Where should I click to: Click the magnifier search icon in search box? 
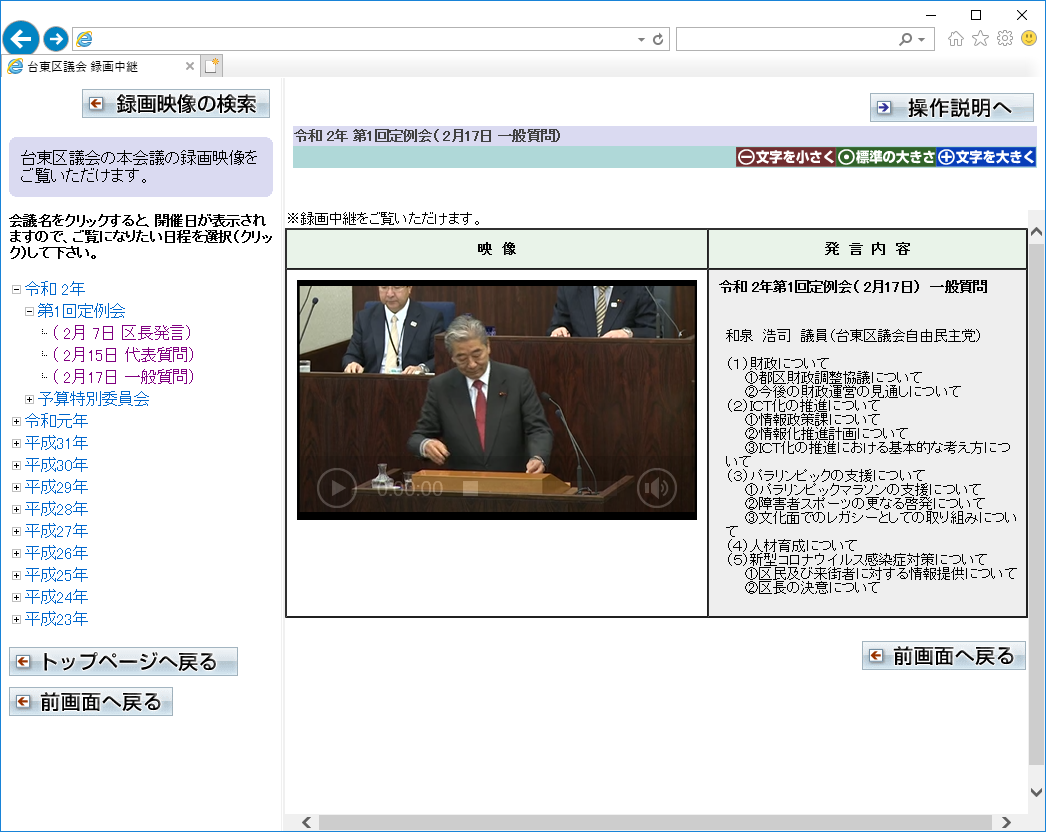[x=905, y=39]
